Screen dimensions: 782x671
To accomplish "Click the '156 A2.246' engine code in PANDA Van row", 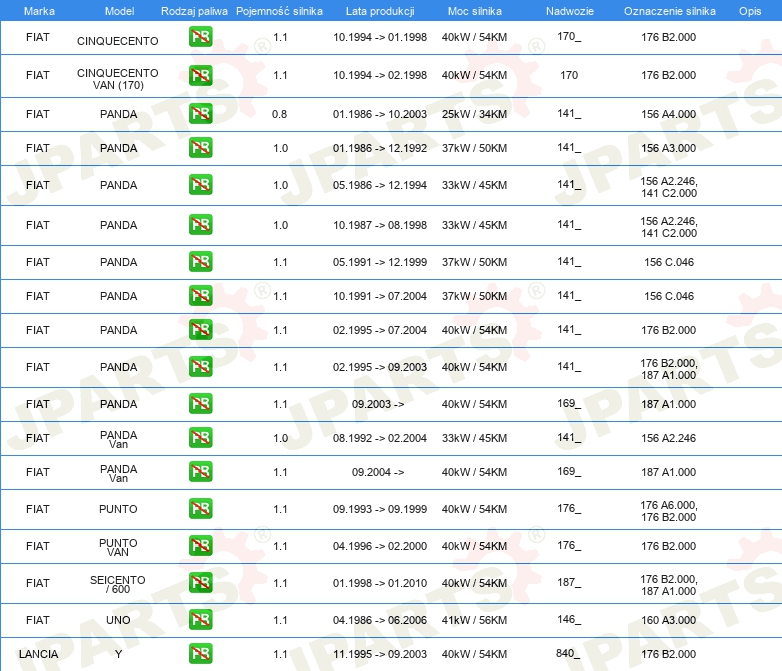I will click(669, 438).
